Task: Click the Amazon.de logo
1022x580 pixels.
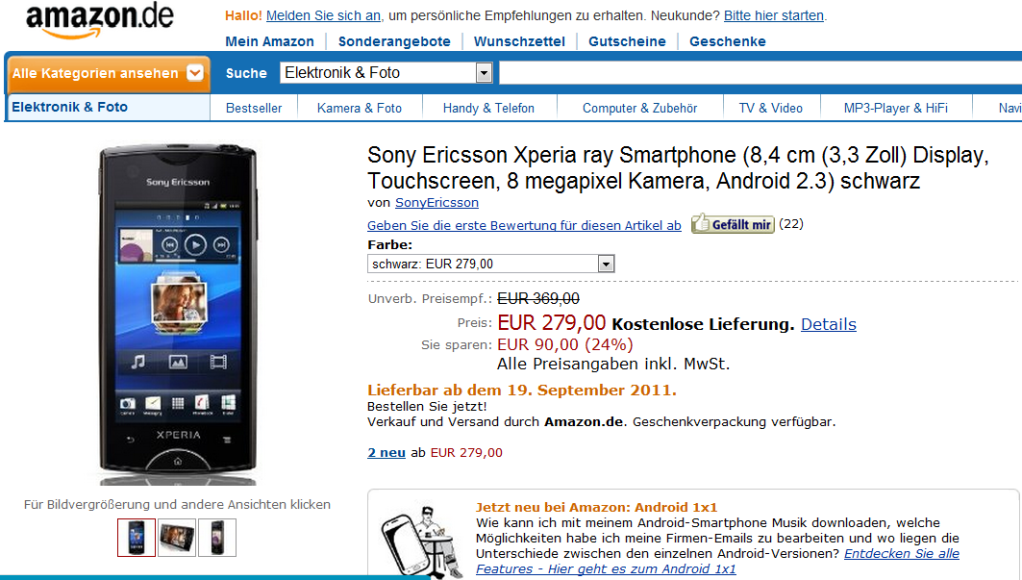Action: 100,21
